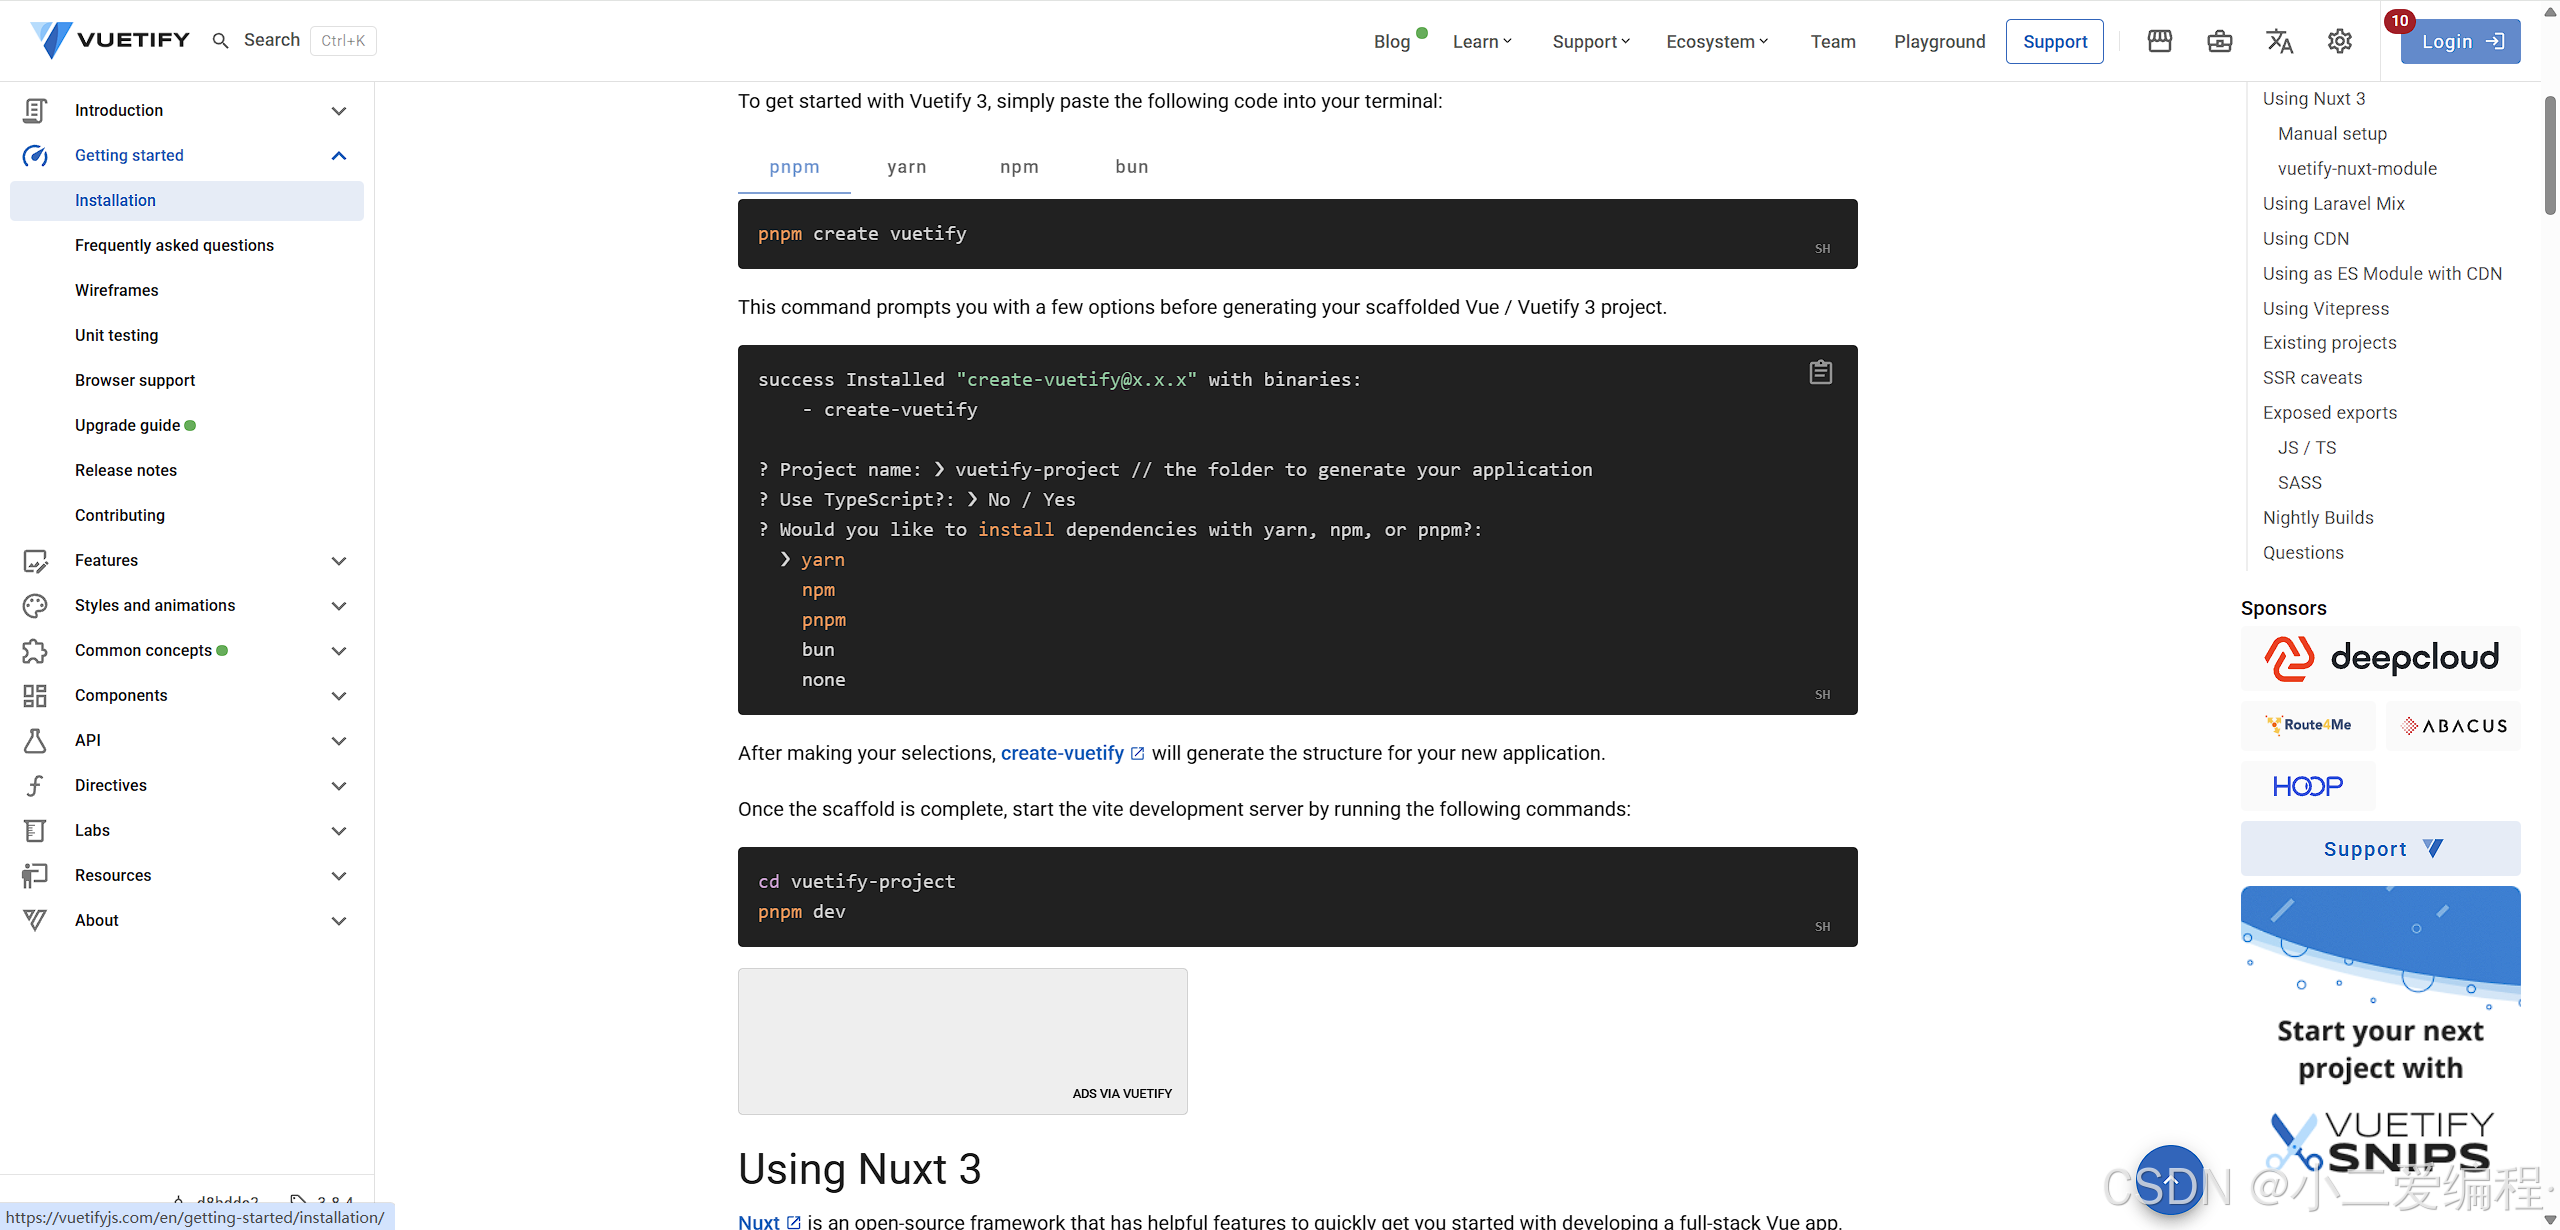Image resolution: width=2560 pixels, height=1230 pixels.
Task: Select the npm install tab
Action: coord(1019,167)
